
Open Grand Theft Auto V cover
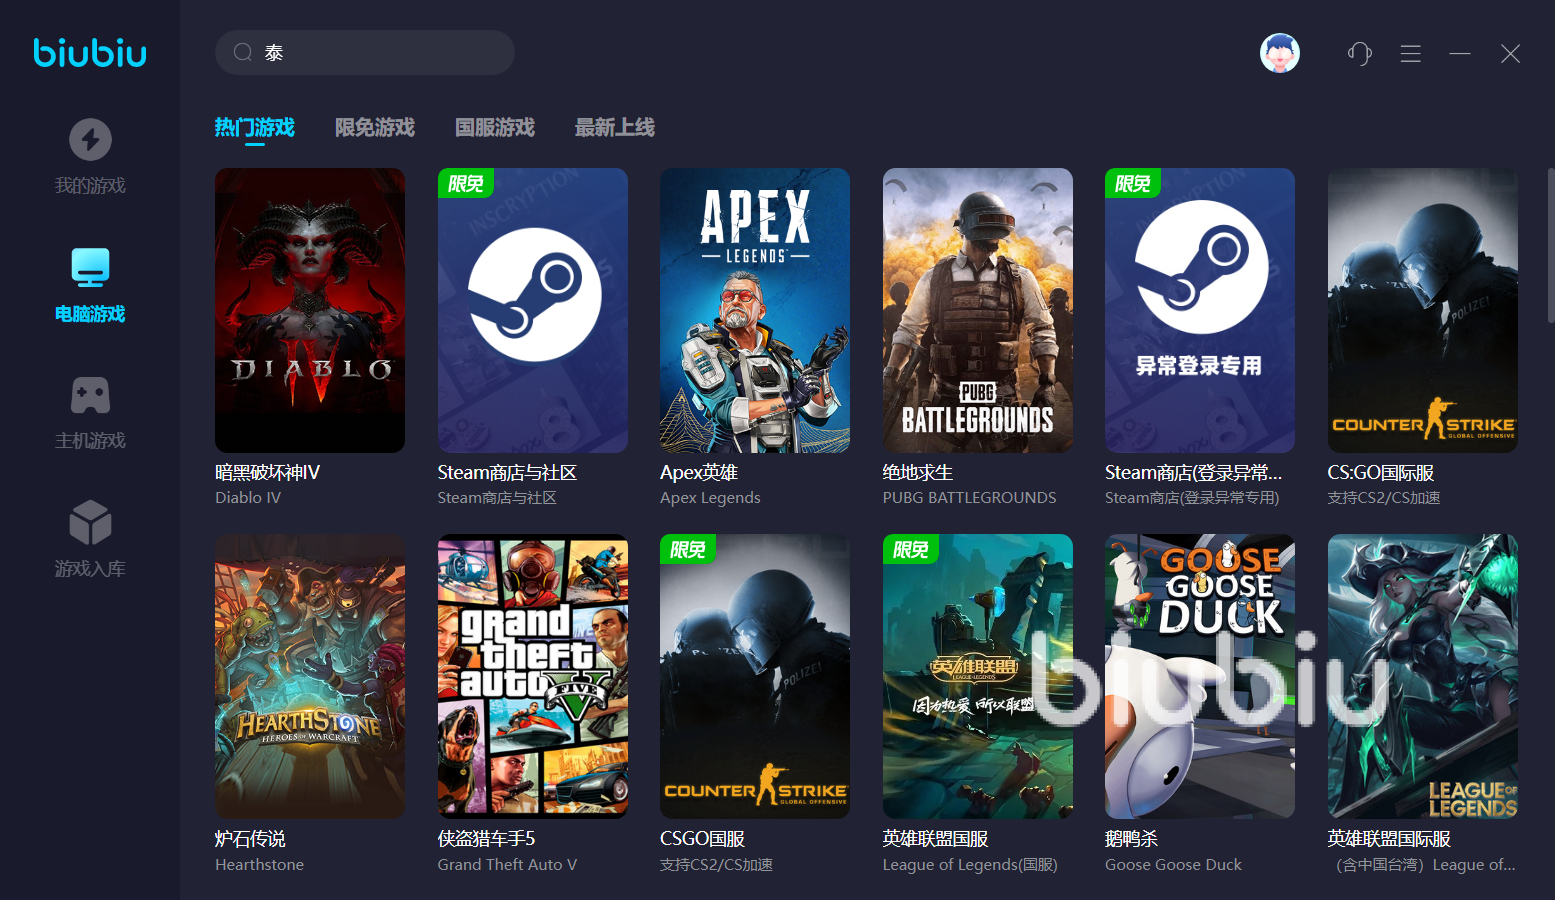532,676
